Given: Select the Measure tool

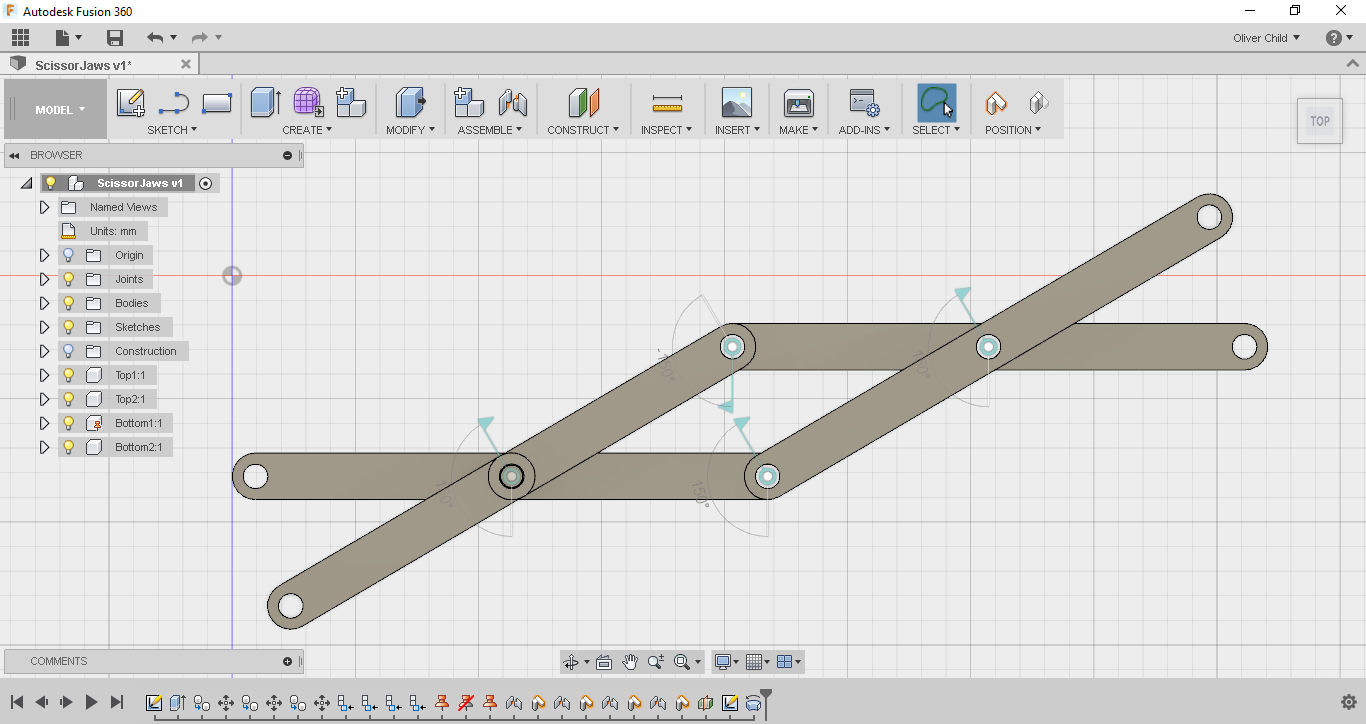Looking at the screenshot, I should point(667,103).
